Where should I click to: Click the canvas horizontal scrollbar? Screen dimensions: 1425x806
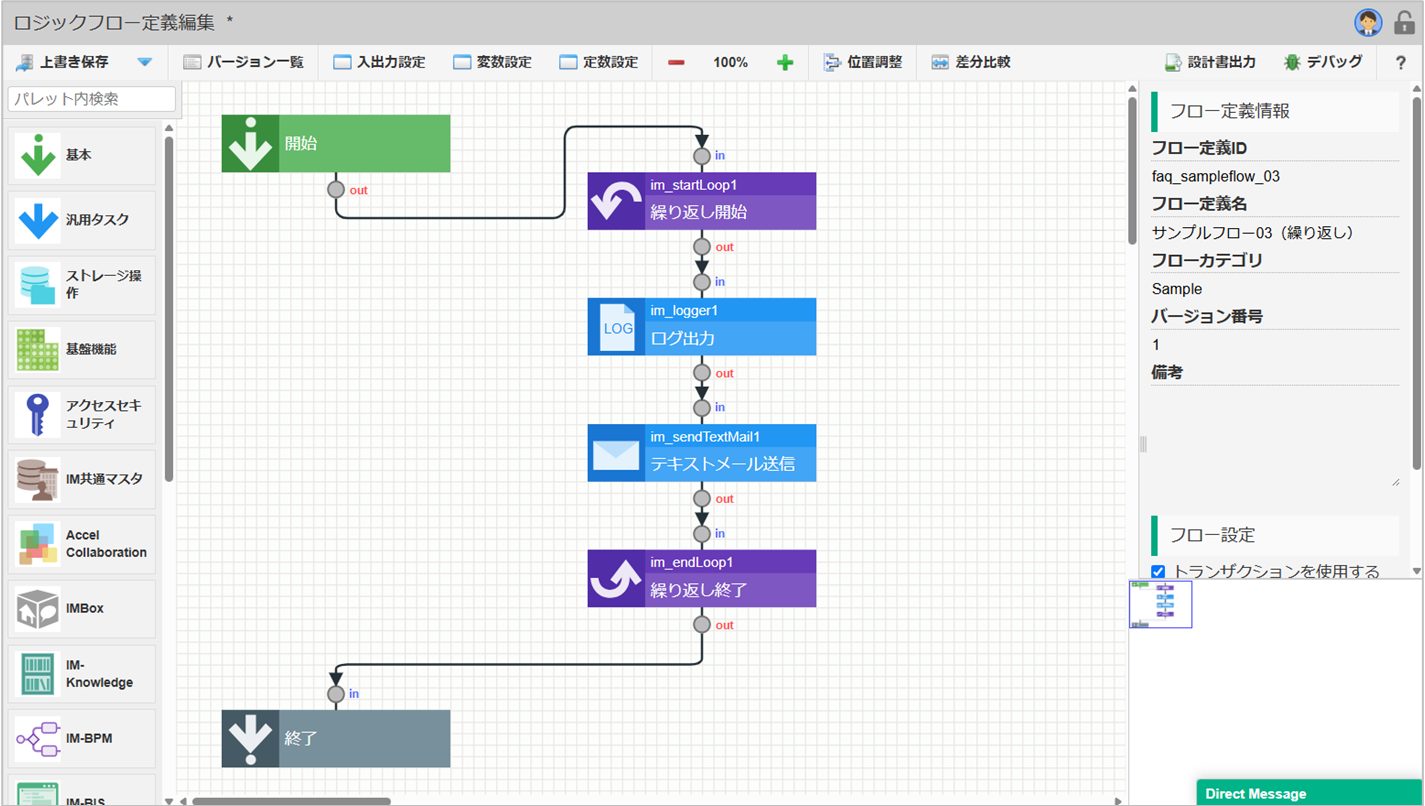coord(291,801)
